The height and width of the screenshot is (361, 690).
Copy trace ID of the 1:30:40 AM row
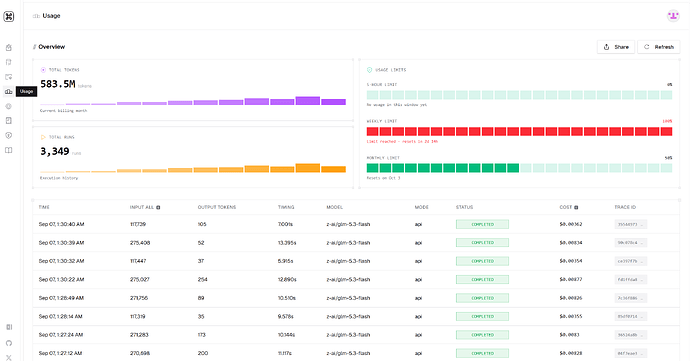631,225
